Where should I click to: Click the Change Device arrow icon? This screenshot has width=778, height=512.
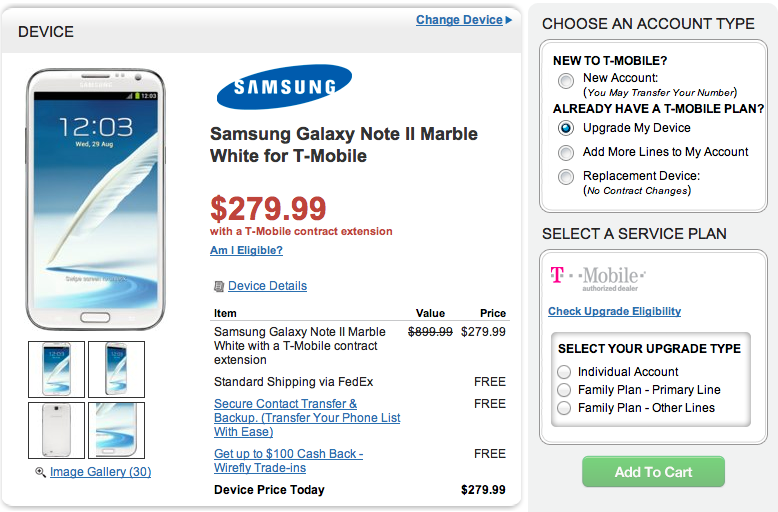[509, 20]
